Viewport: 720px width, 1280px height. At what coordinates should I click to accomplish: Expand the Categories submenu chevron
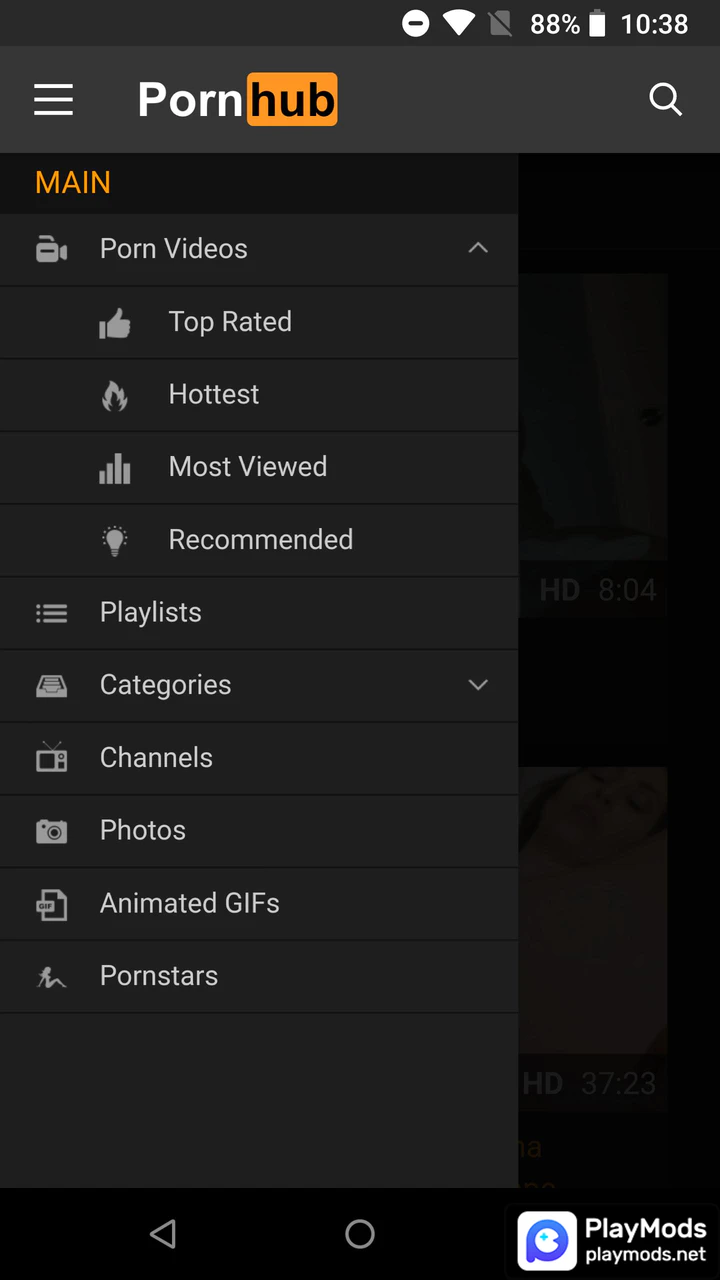click(x=478, y=685)
